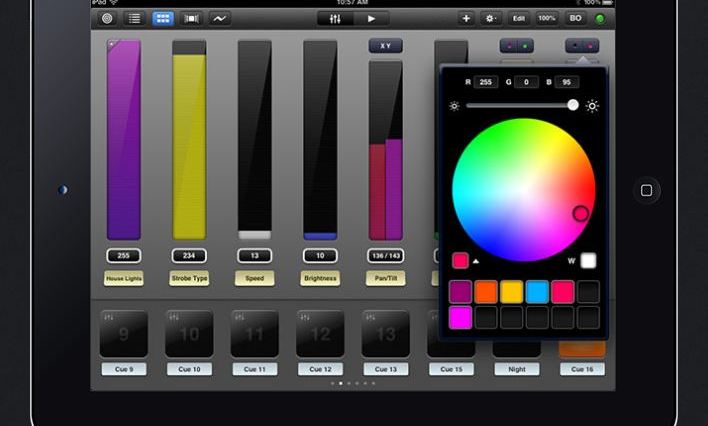The height and width of the screenshot is (426, 708).
Task: Select the white W color swatch
Action: [588, 261]
